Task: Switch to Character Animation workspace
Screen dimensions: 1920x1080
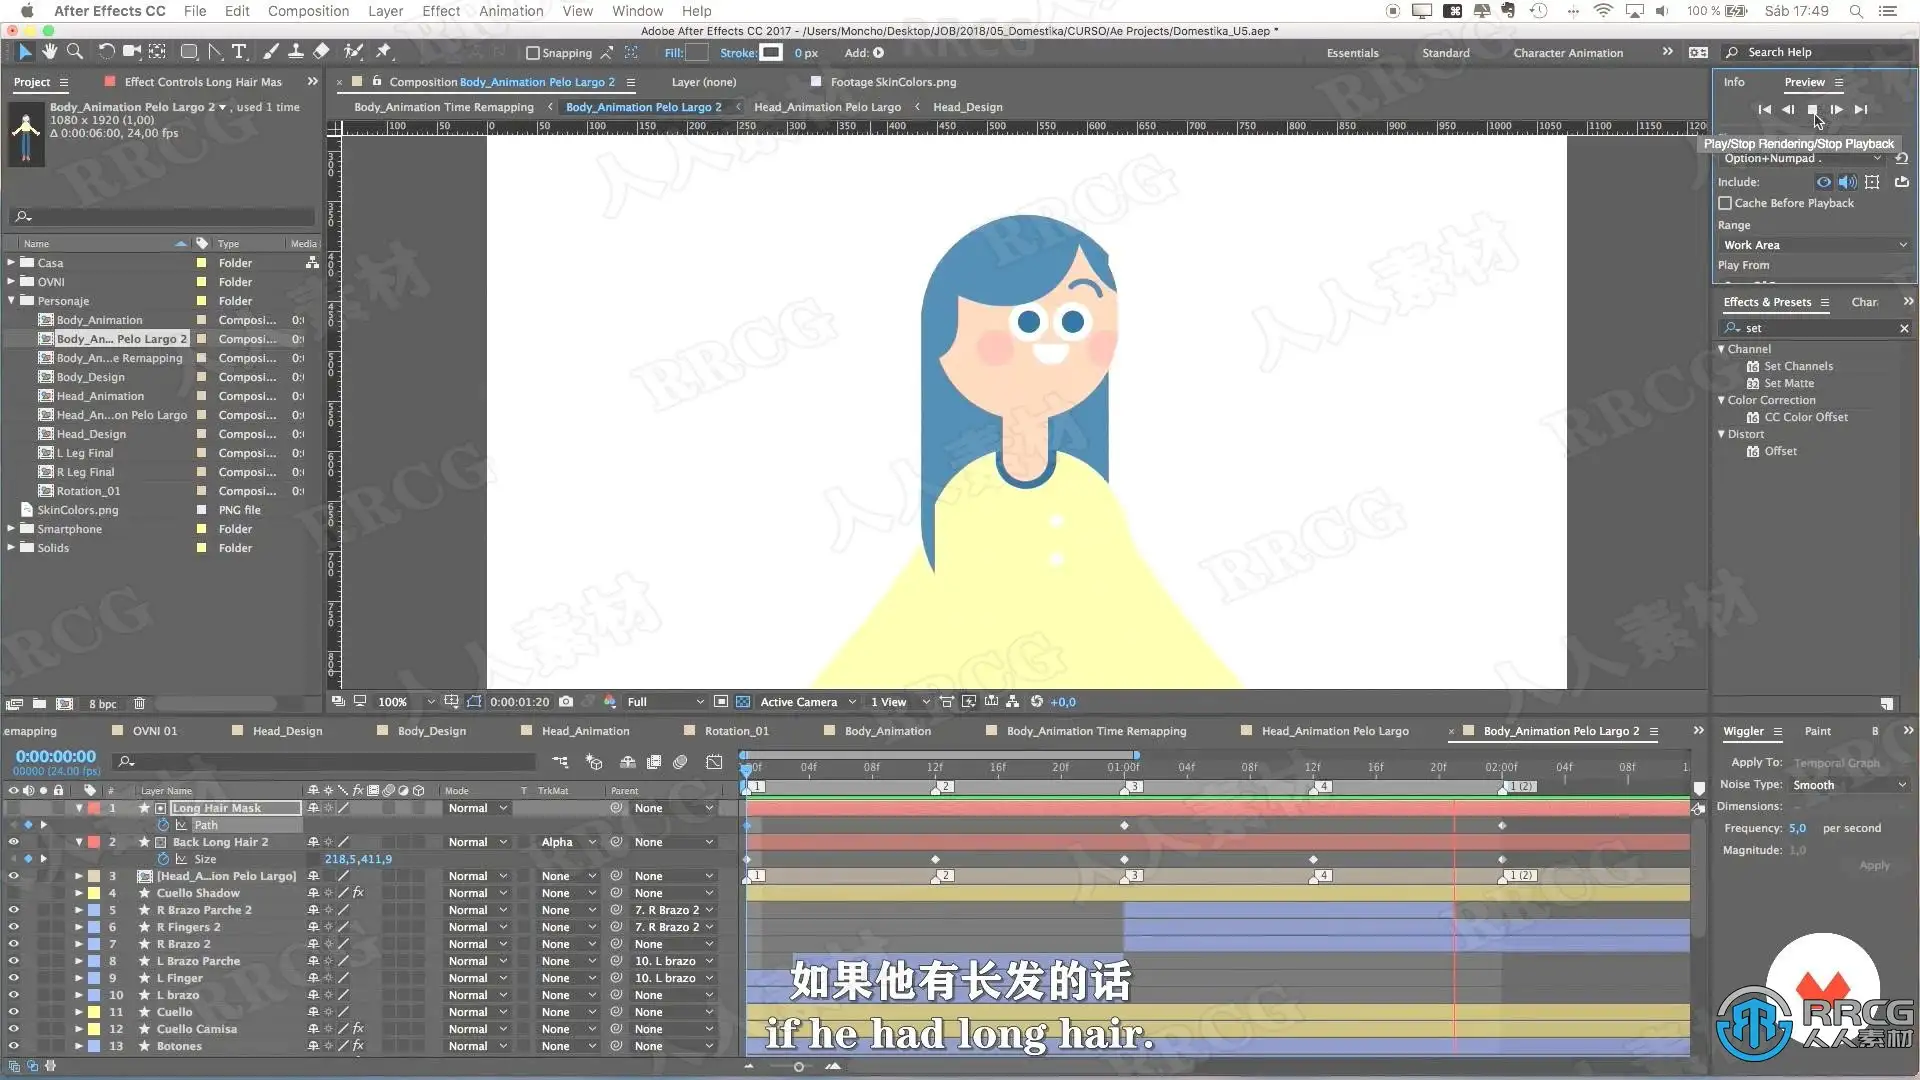Action: [x=1567, y=53]
